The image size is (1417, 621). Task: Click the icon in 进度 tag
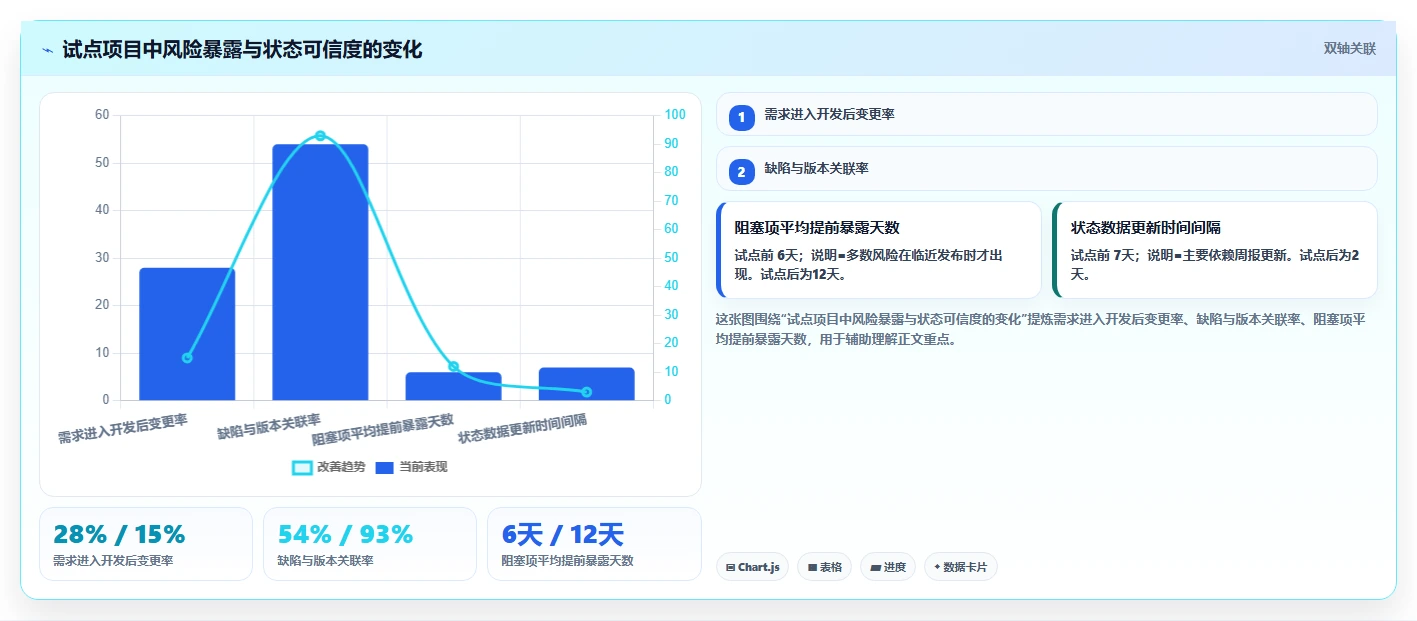(x=876, y=567)
